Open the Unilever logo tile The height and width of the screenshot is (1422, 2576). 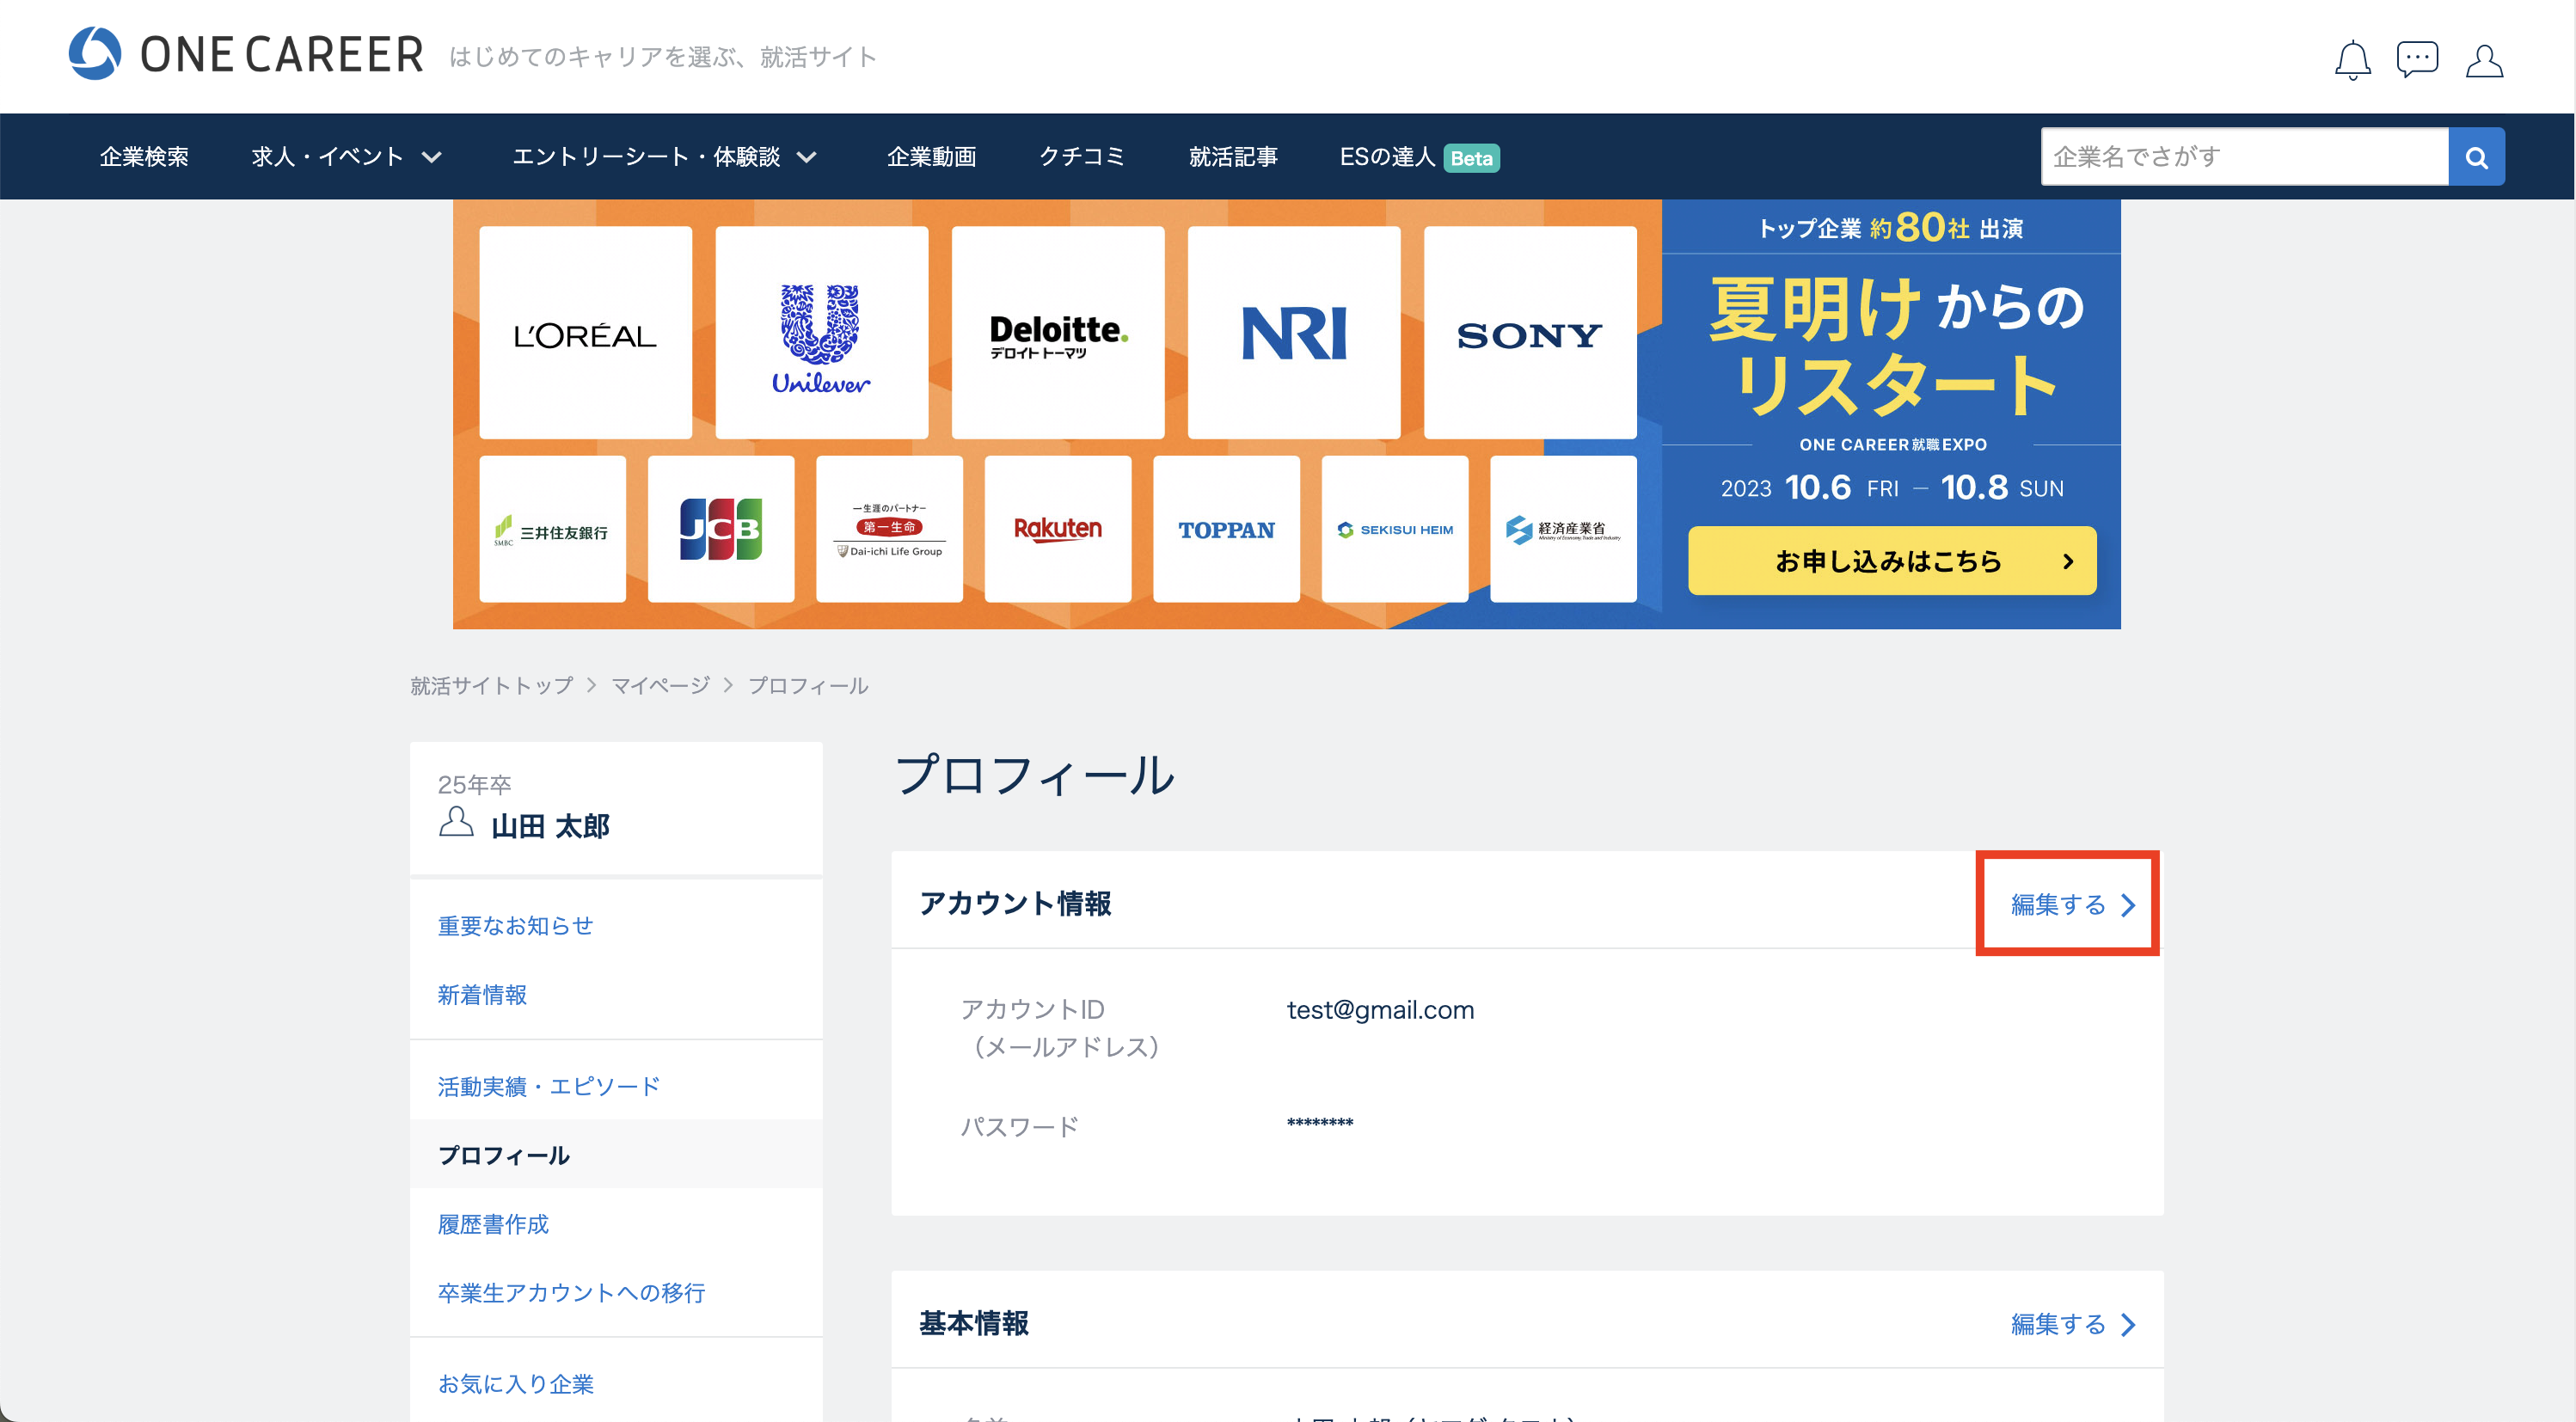click(821, 332)
